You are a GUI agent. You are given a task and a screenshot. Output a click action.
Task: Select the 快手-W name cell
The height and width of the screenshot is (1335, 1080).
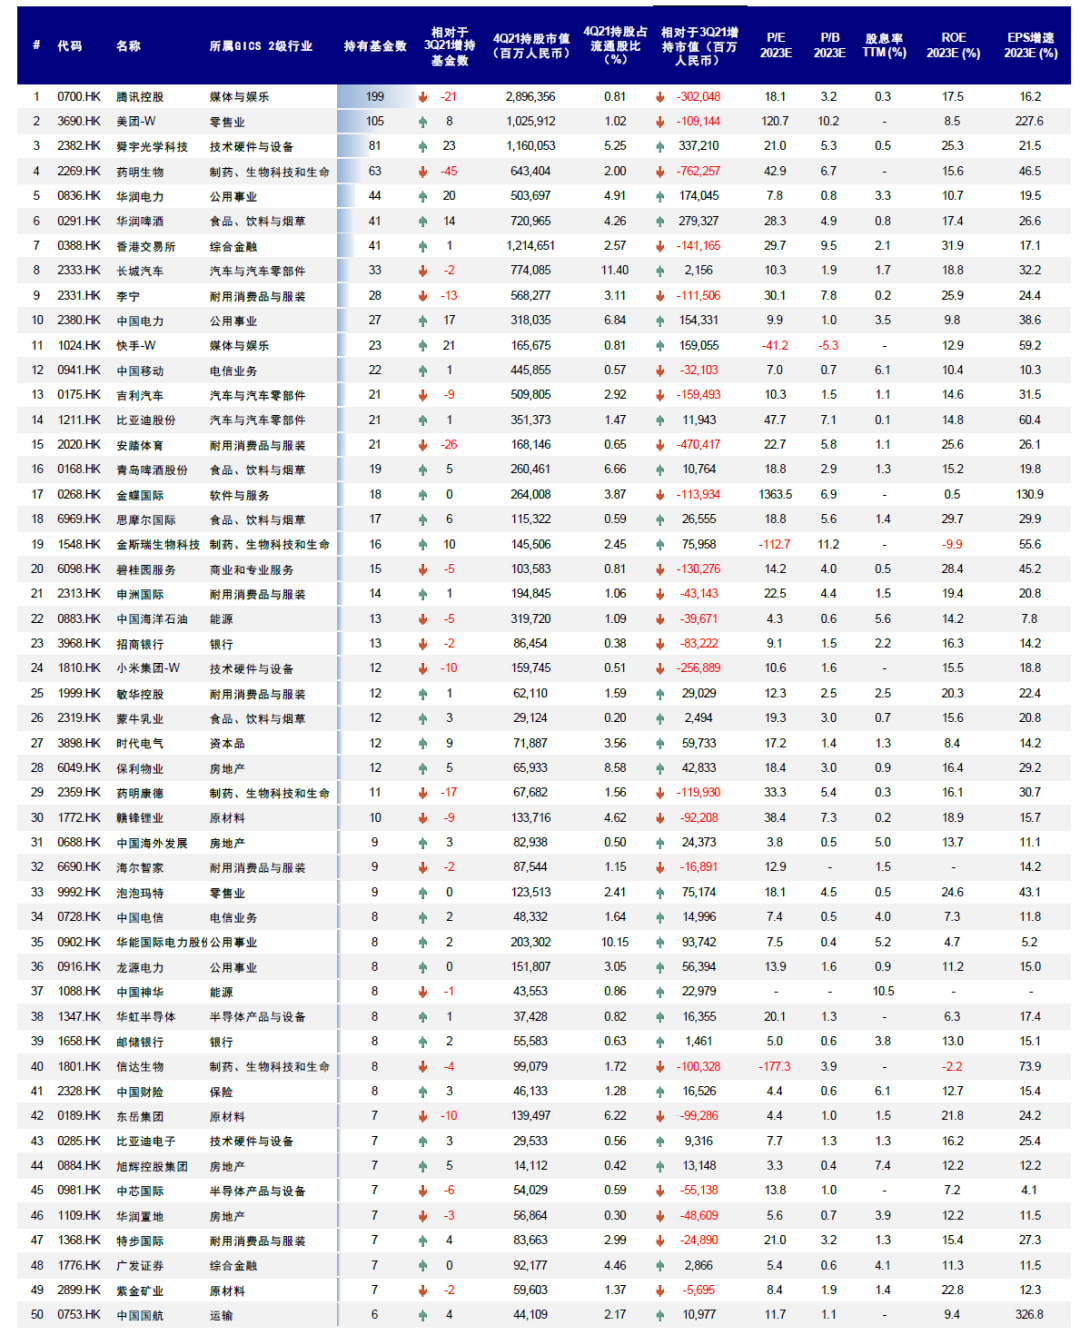136,345
